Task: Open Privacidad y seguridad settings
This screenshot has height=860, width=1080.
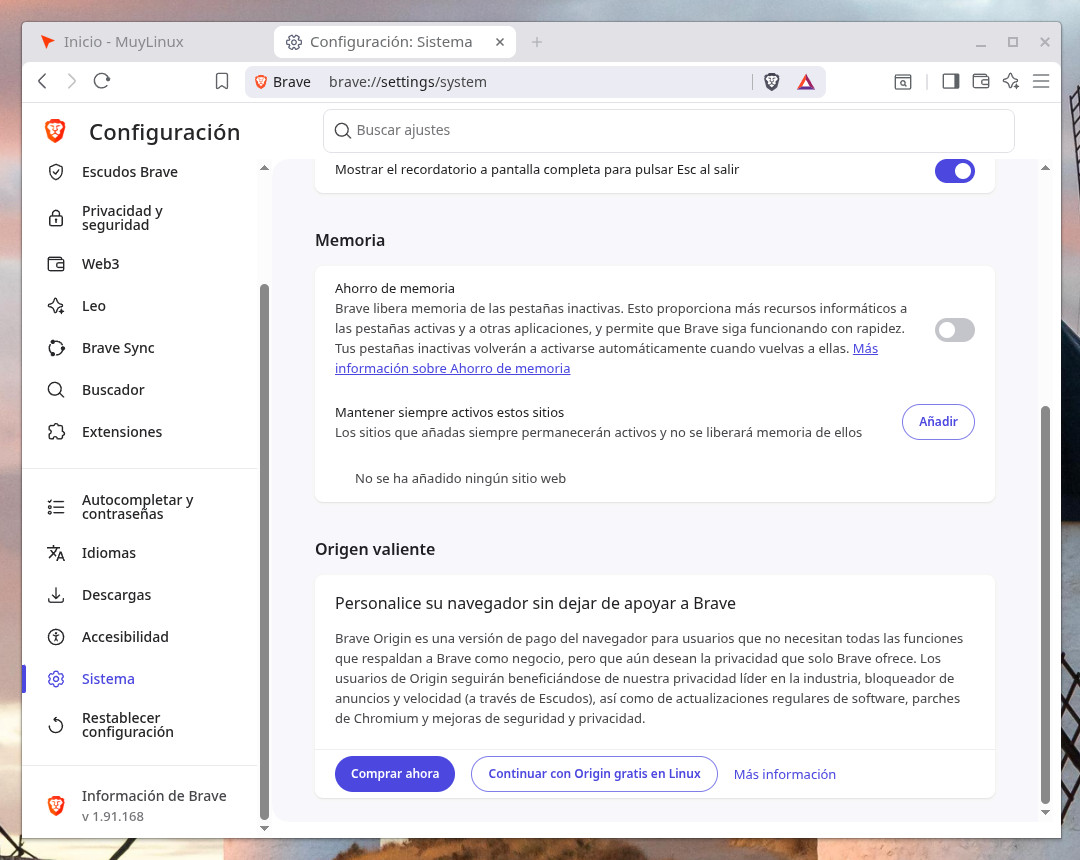Action: [123, 218]
